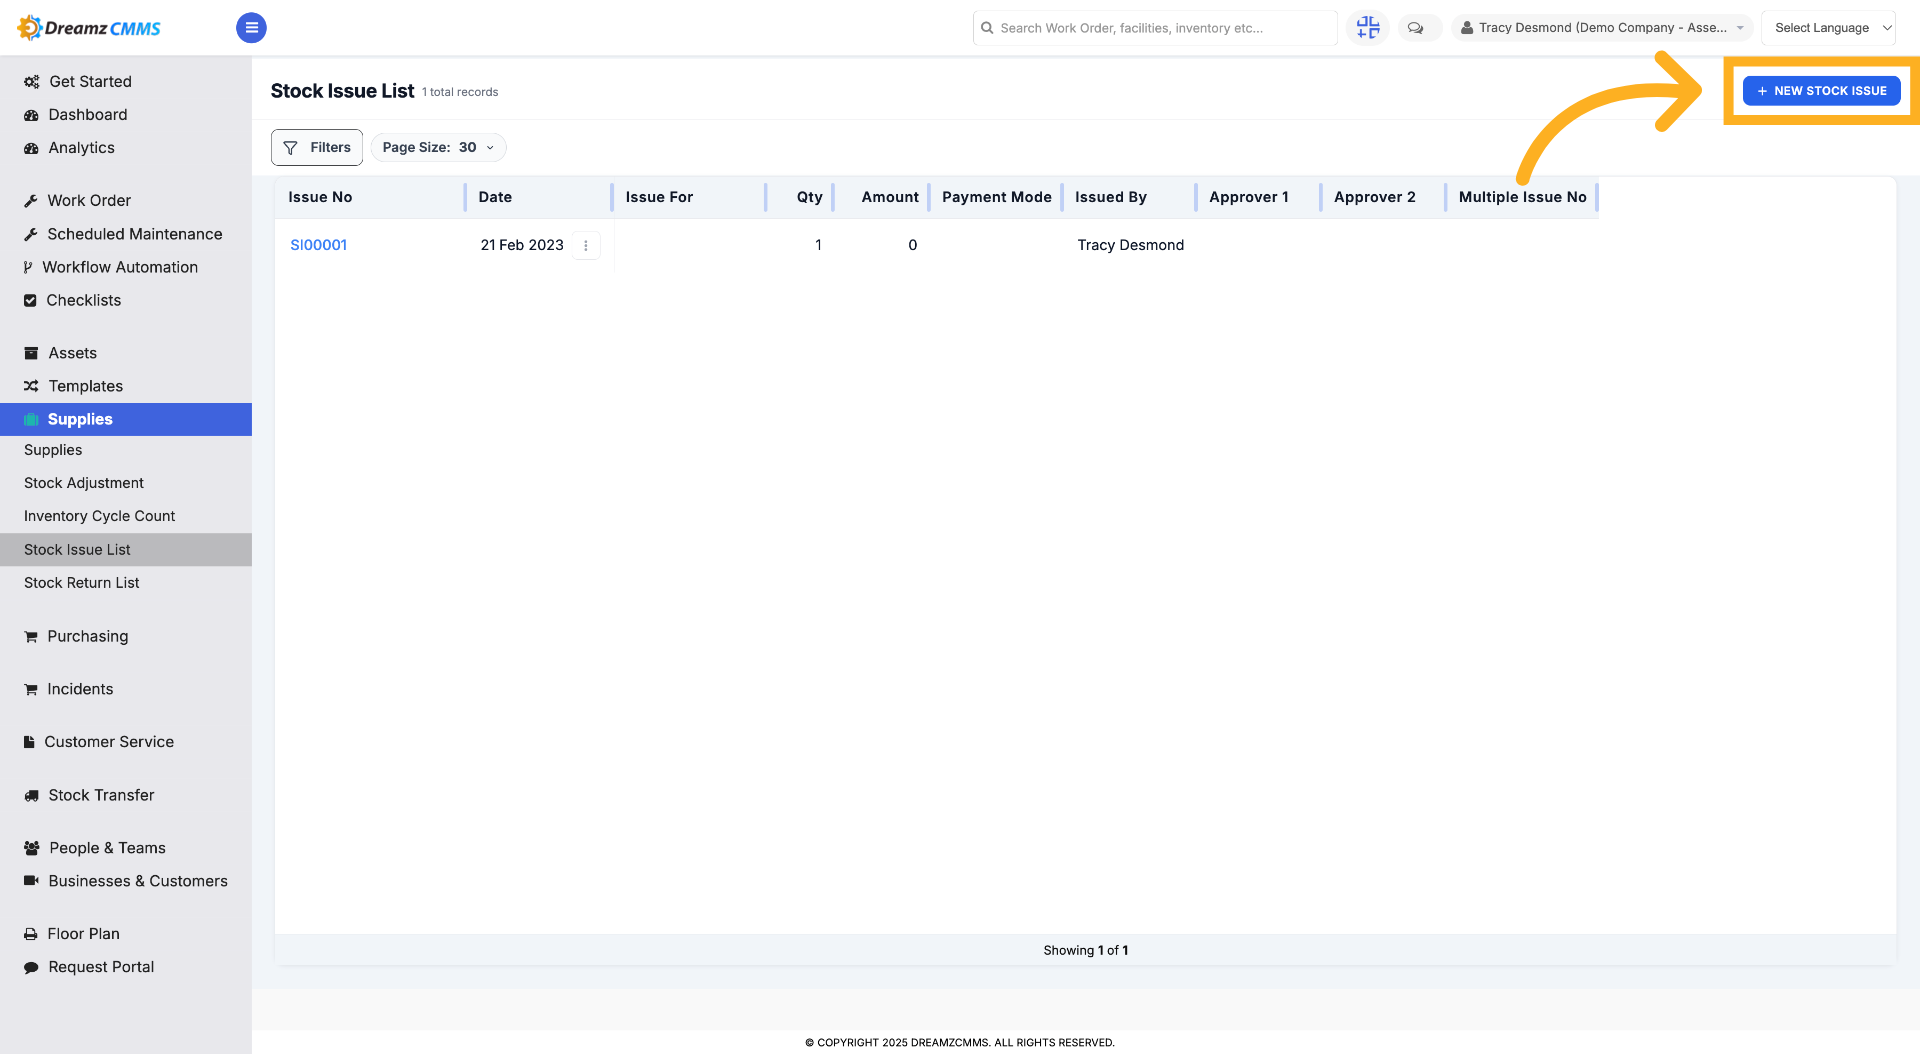The width and height of the screenshot is (1920, 1054).
Task: Click the Floor Plan printer icon
Action: tap(31, 934)
